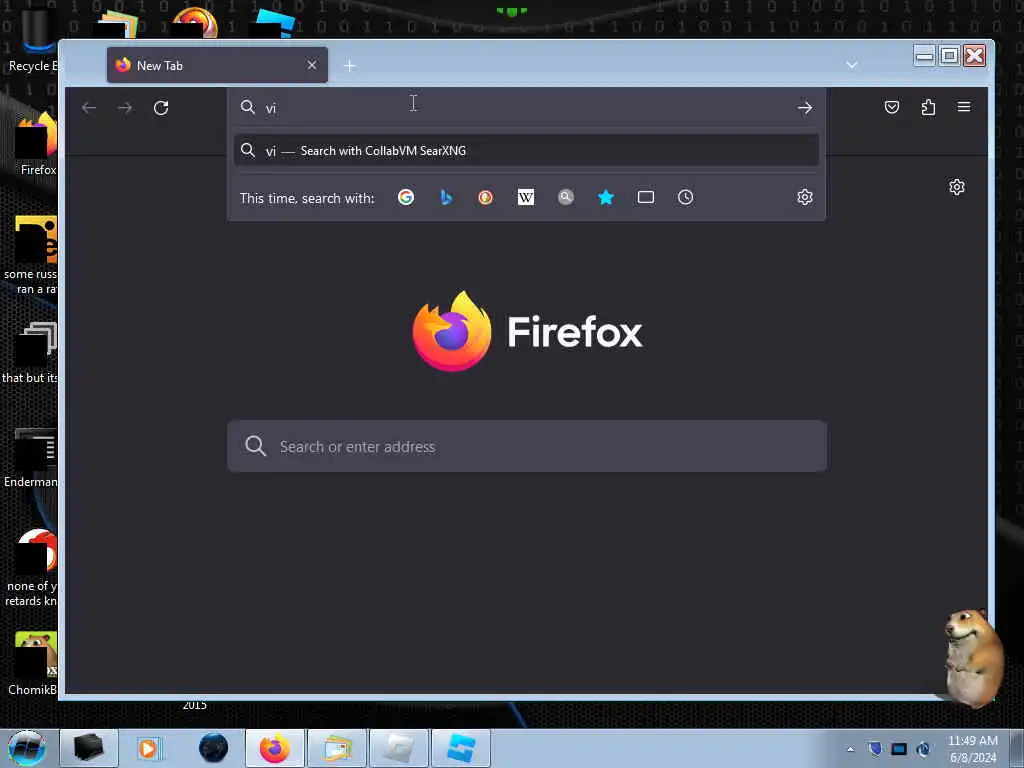1024x768 pixels.
Task: Search bookmarks via star icon
Action: point(606,197)
